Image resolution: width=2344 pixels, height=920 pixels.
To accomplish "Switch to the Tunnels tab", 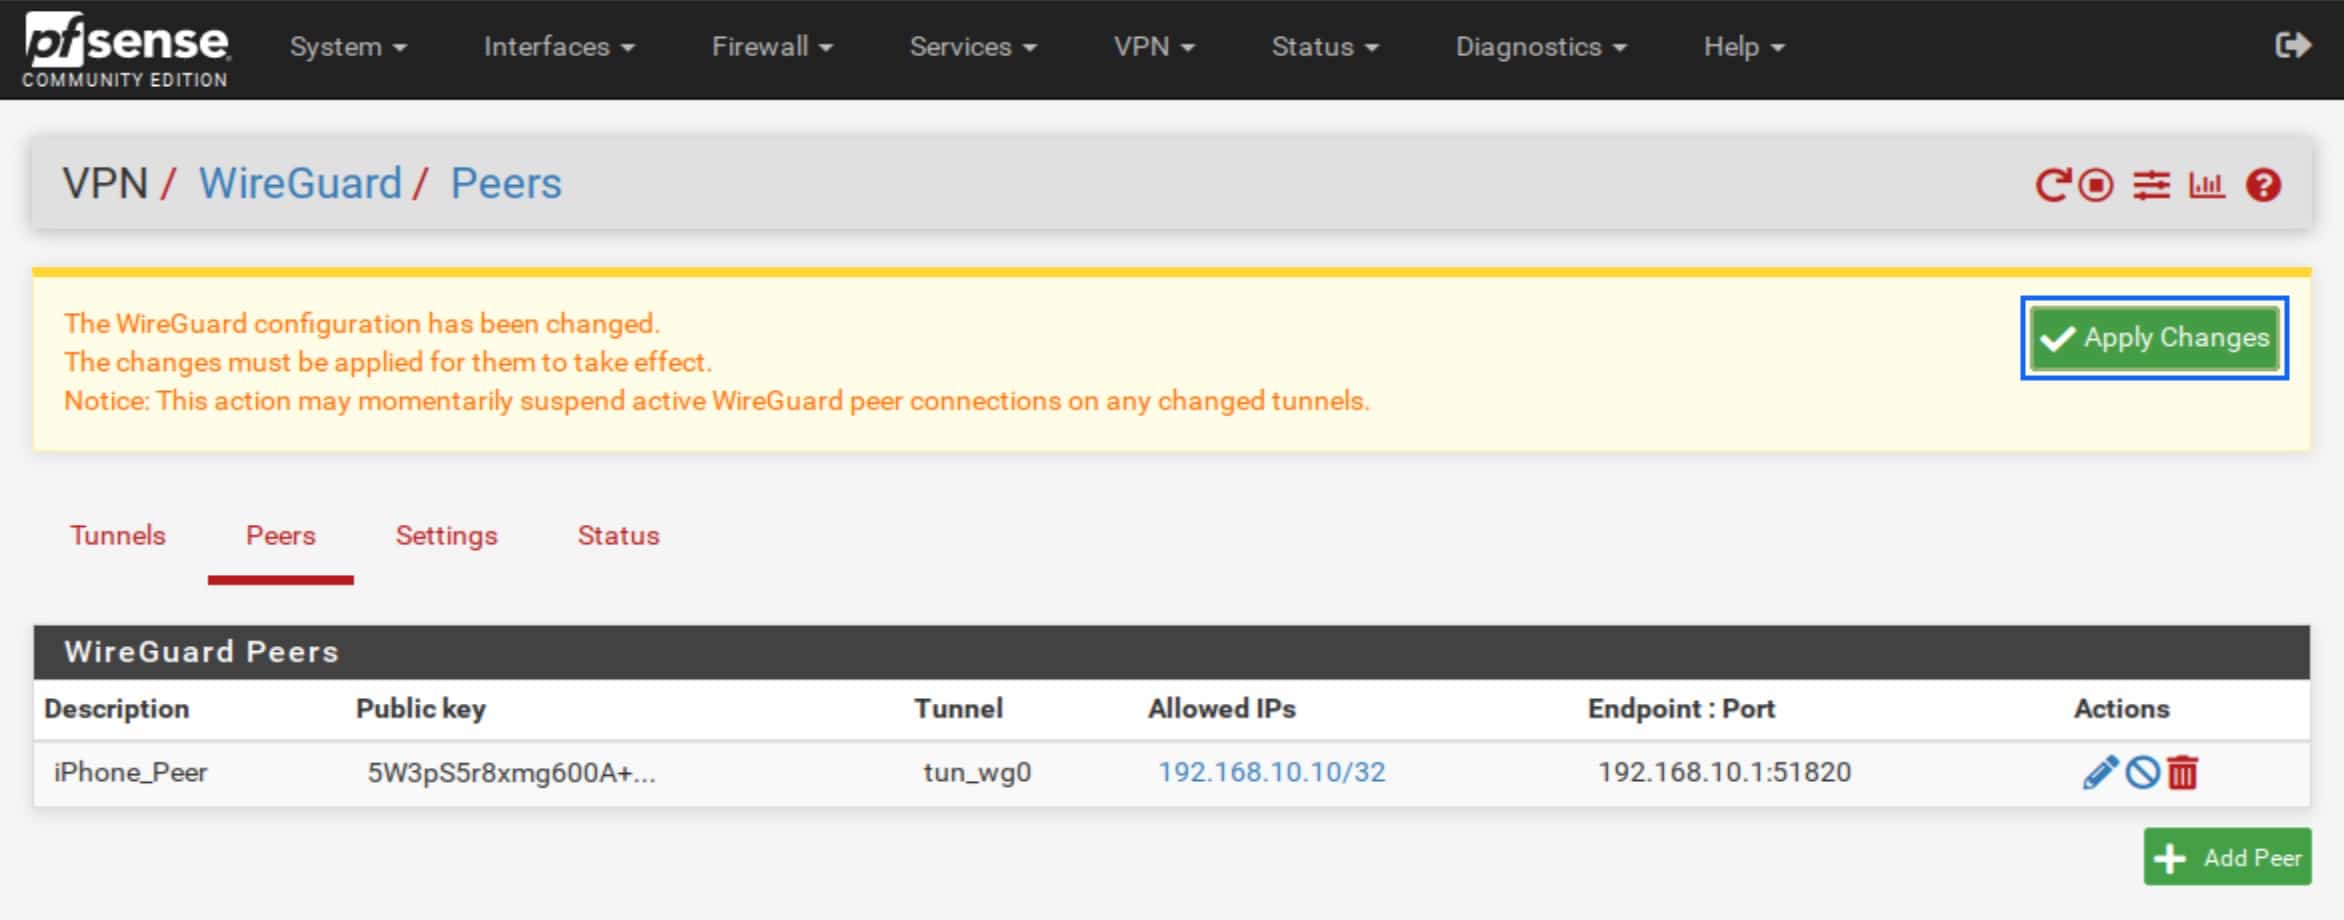I will pyautogui.click(x=118, y=535).
